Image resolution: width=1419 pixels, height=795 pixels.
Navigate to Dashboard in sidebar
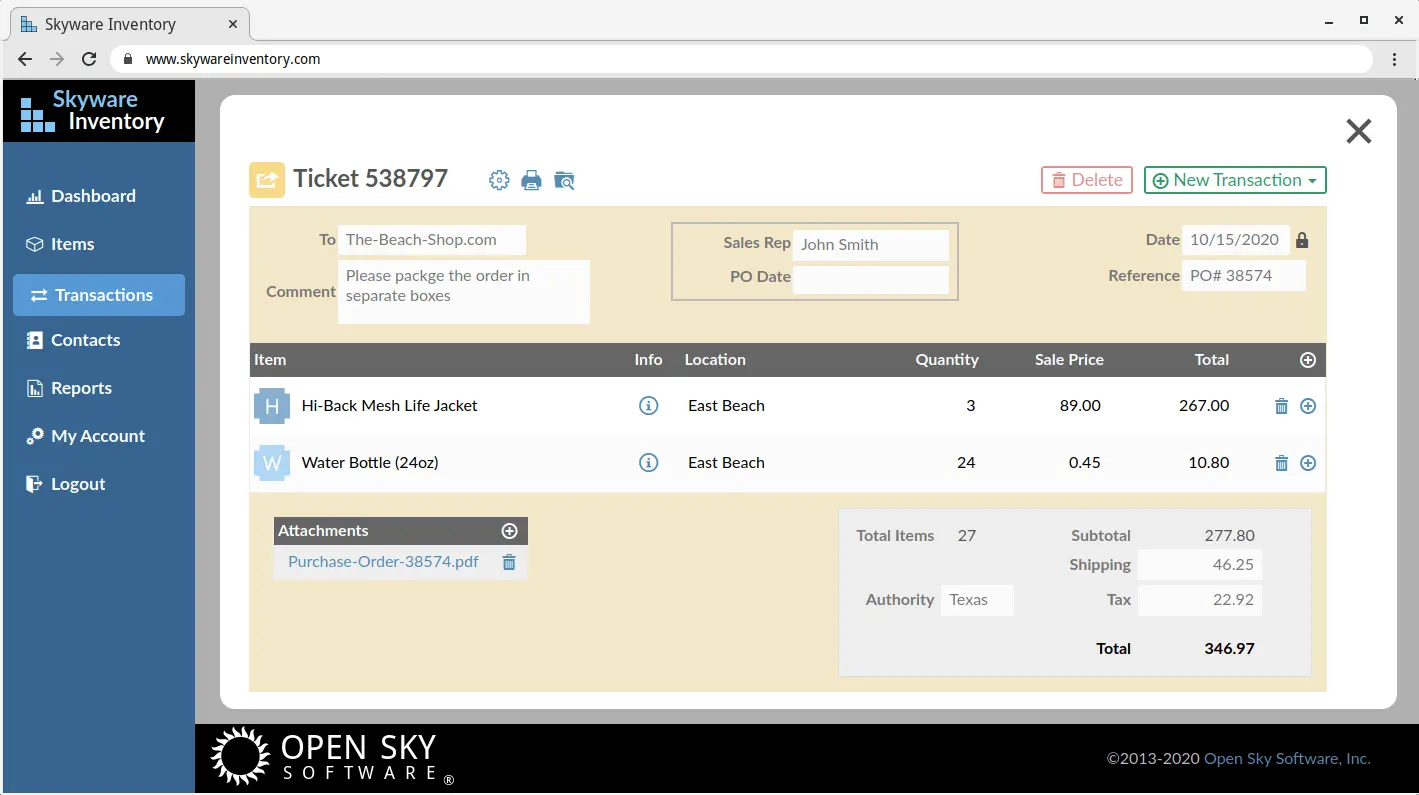pos(93,196)
